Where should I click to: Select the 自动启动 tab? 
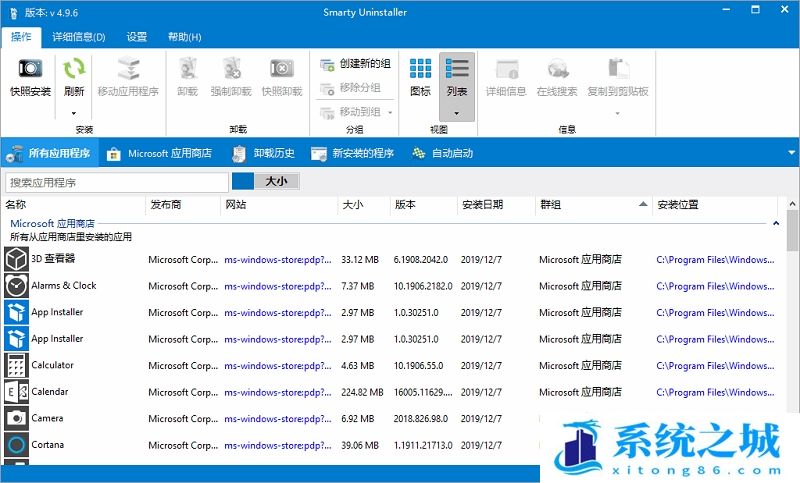click(x=442, y=153)
